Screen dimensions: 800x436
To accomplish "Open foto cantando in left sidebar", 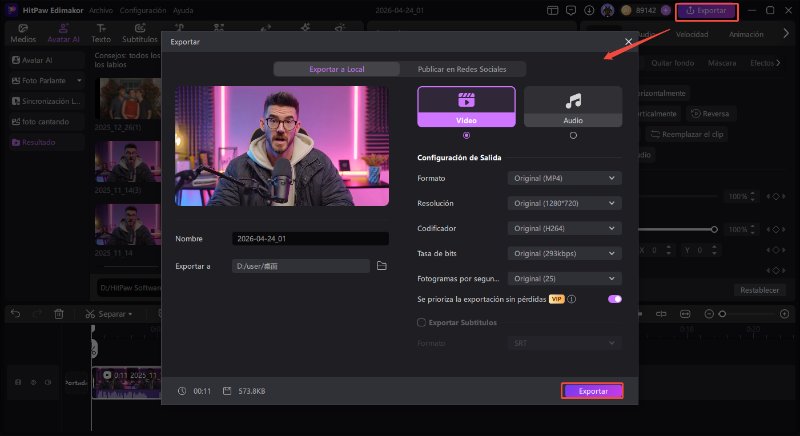I will click(46, 122).
